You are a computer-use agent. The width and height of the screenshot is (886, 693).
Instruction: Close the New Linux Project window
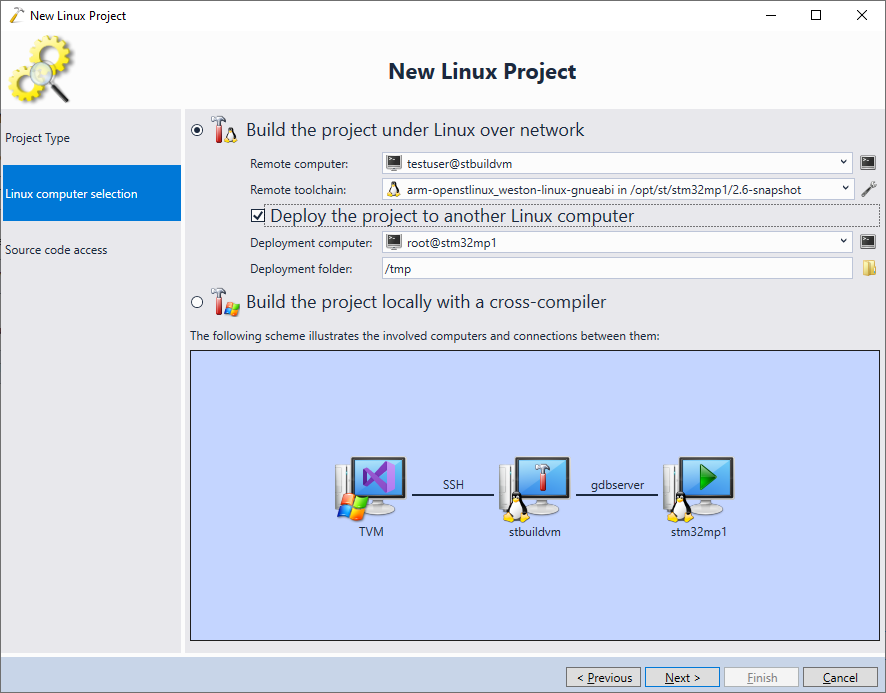pos(862,15)
